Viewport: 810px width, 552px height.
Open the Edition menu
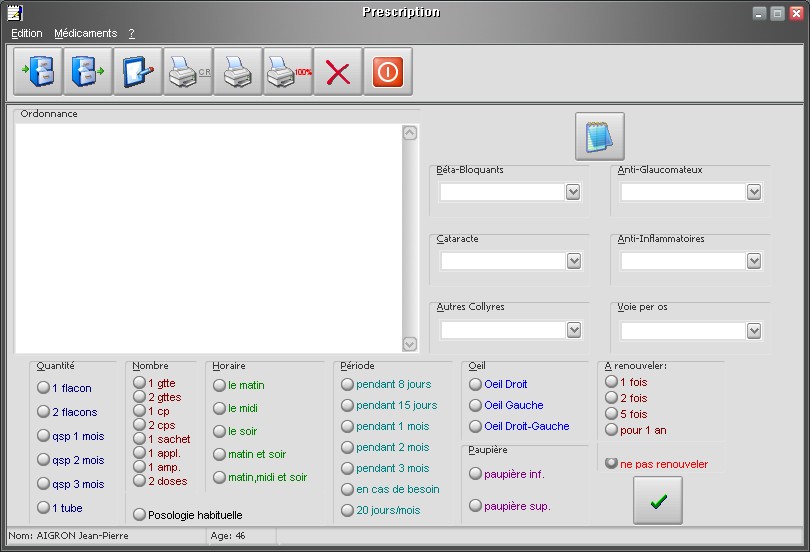(x=27, y=33)
